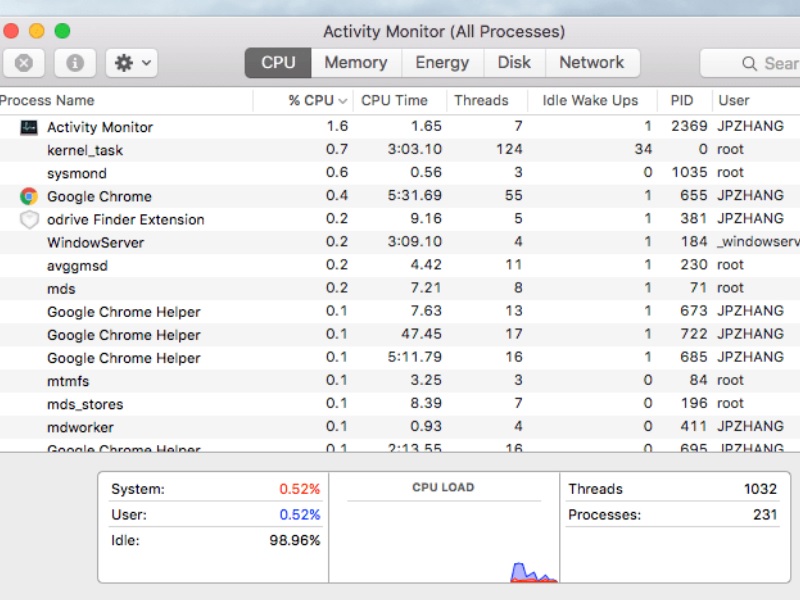Select the Network tab
Image resolution: width=800 pixels, height=600 pixels.
(591, 62)
